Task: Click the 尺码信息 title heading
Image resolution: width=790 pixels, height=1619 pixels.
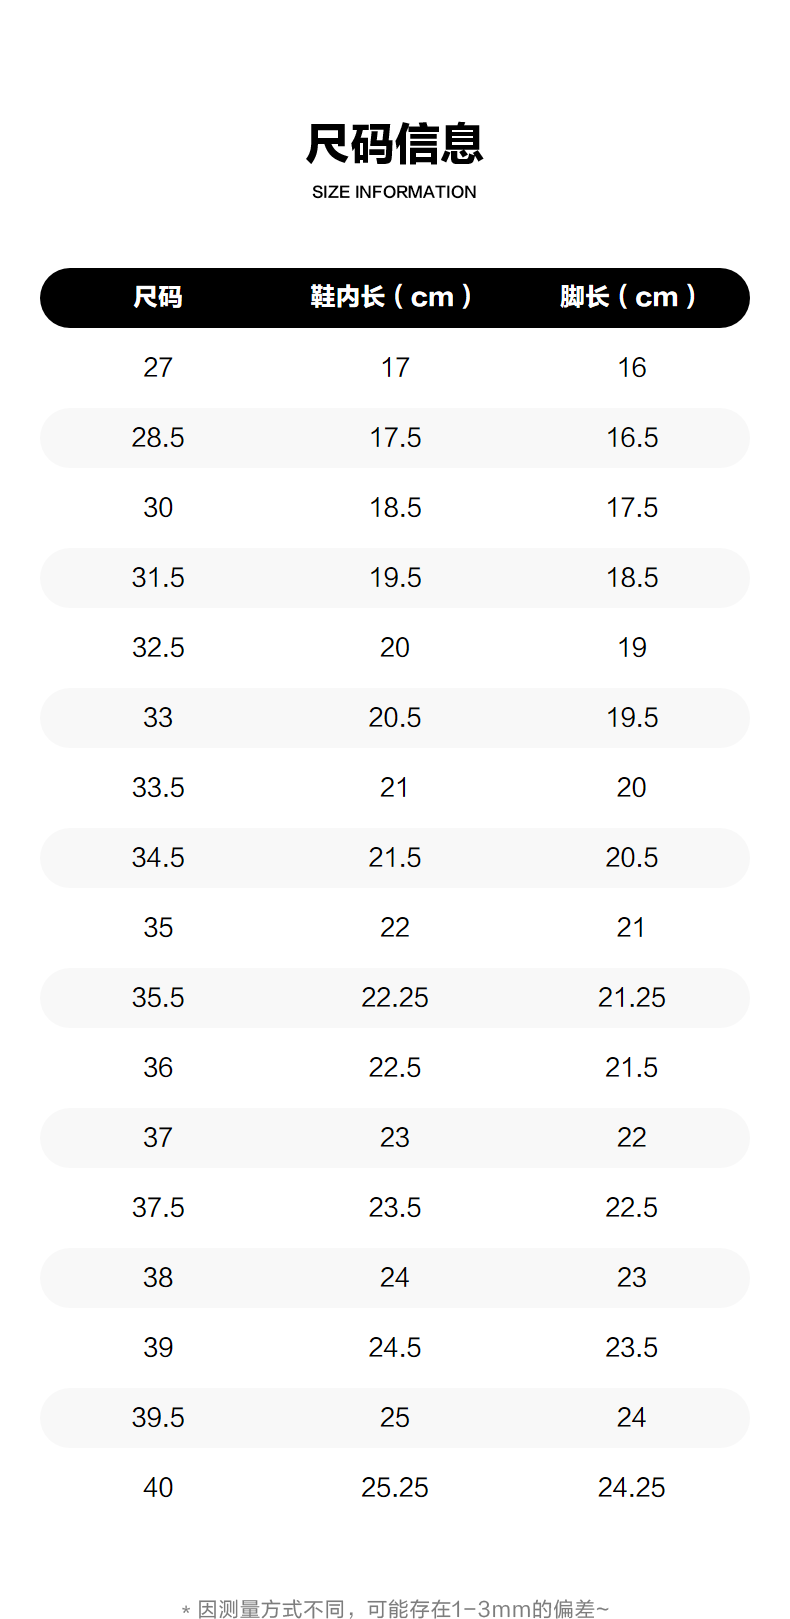Action: point(394,145)
